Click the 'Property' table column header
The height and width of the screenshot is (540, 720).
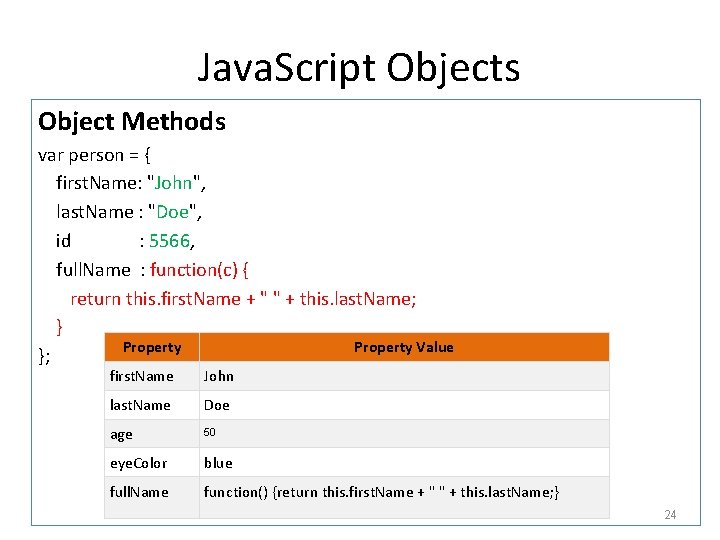(x=152, y=347)
